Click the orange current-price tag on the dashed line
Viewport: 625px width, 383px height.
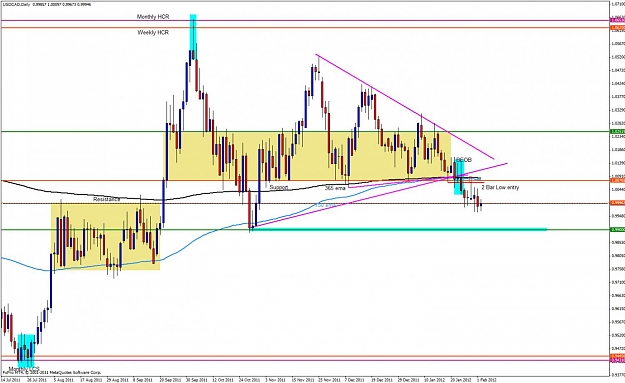(x=617, y=203)
